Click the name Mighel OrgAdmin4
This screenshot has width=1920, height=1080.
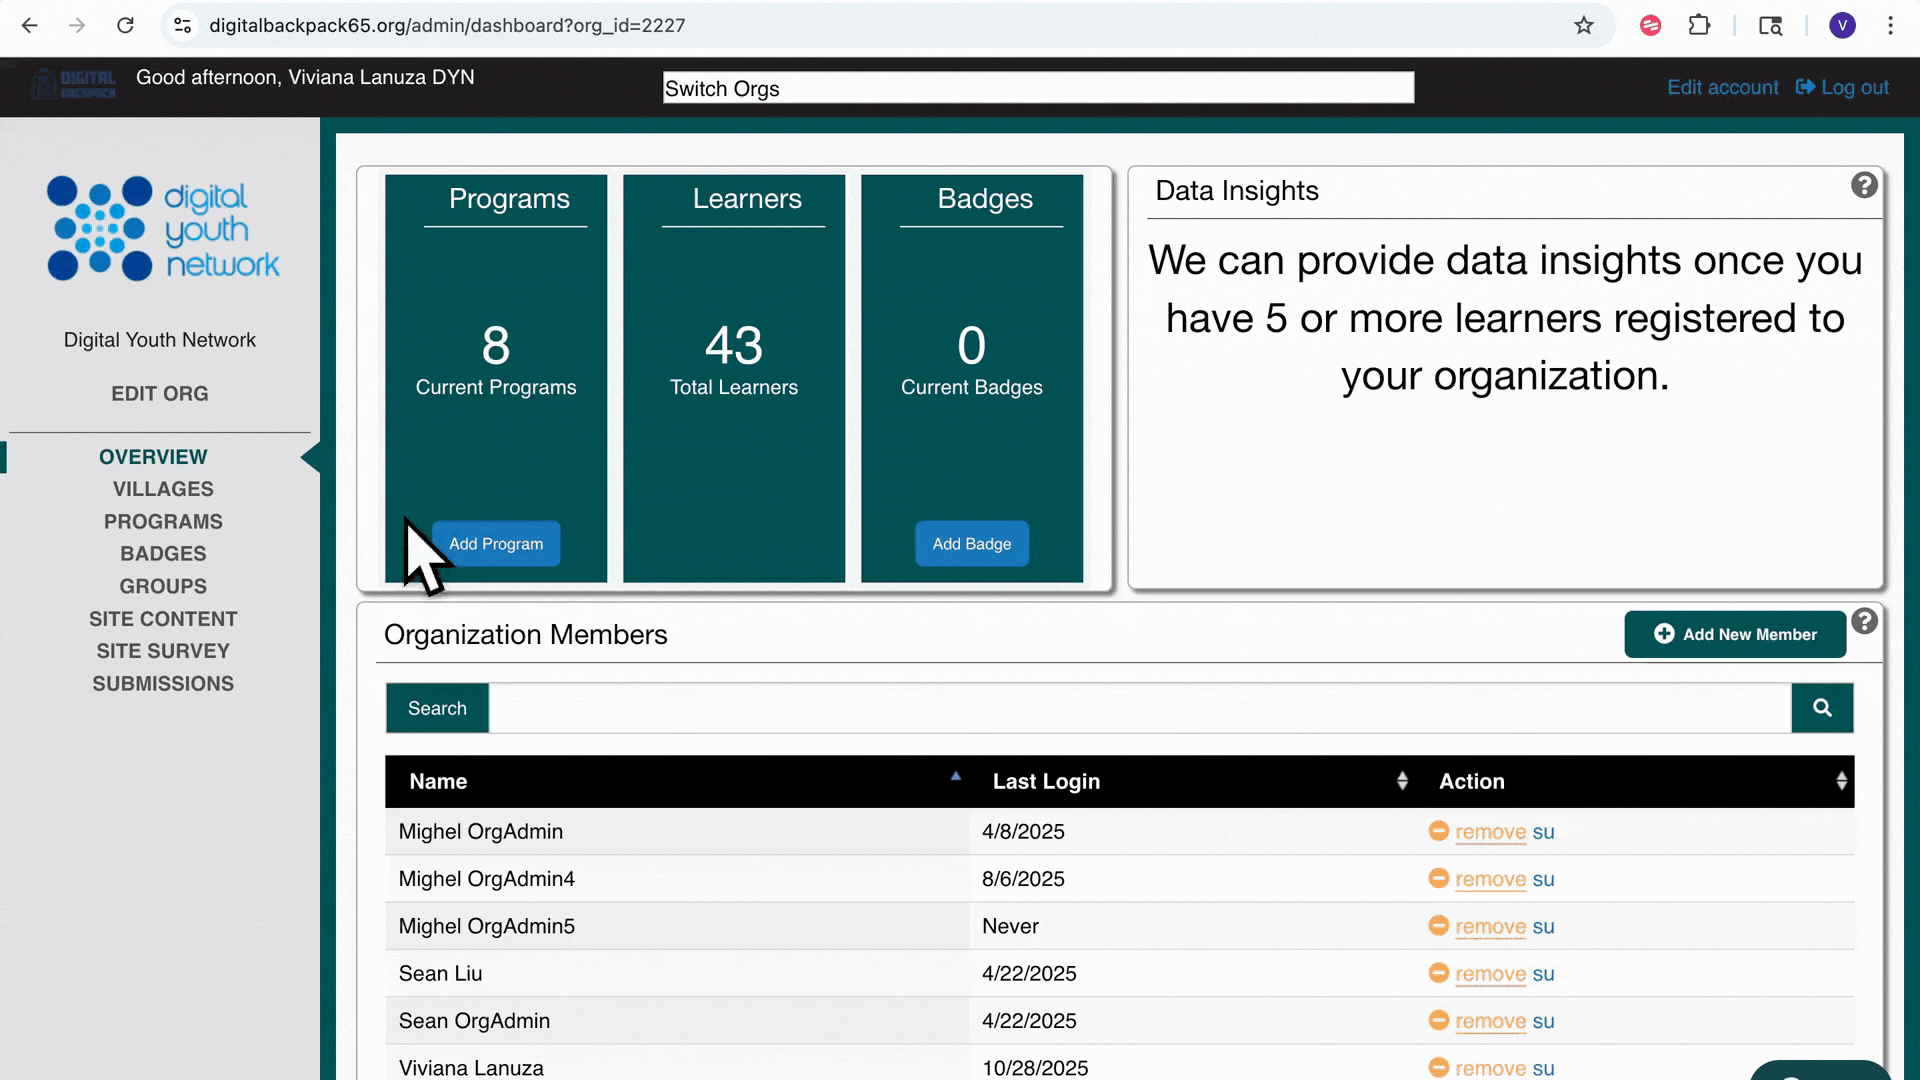486,879
